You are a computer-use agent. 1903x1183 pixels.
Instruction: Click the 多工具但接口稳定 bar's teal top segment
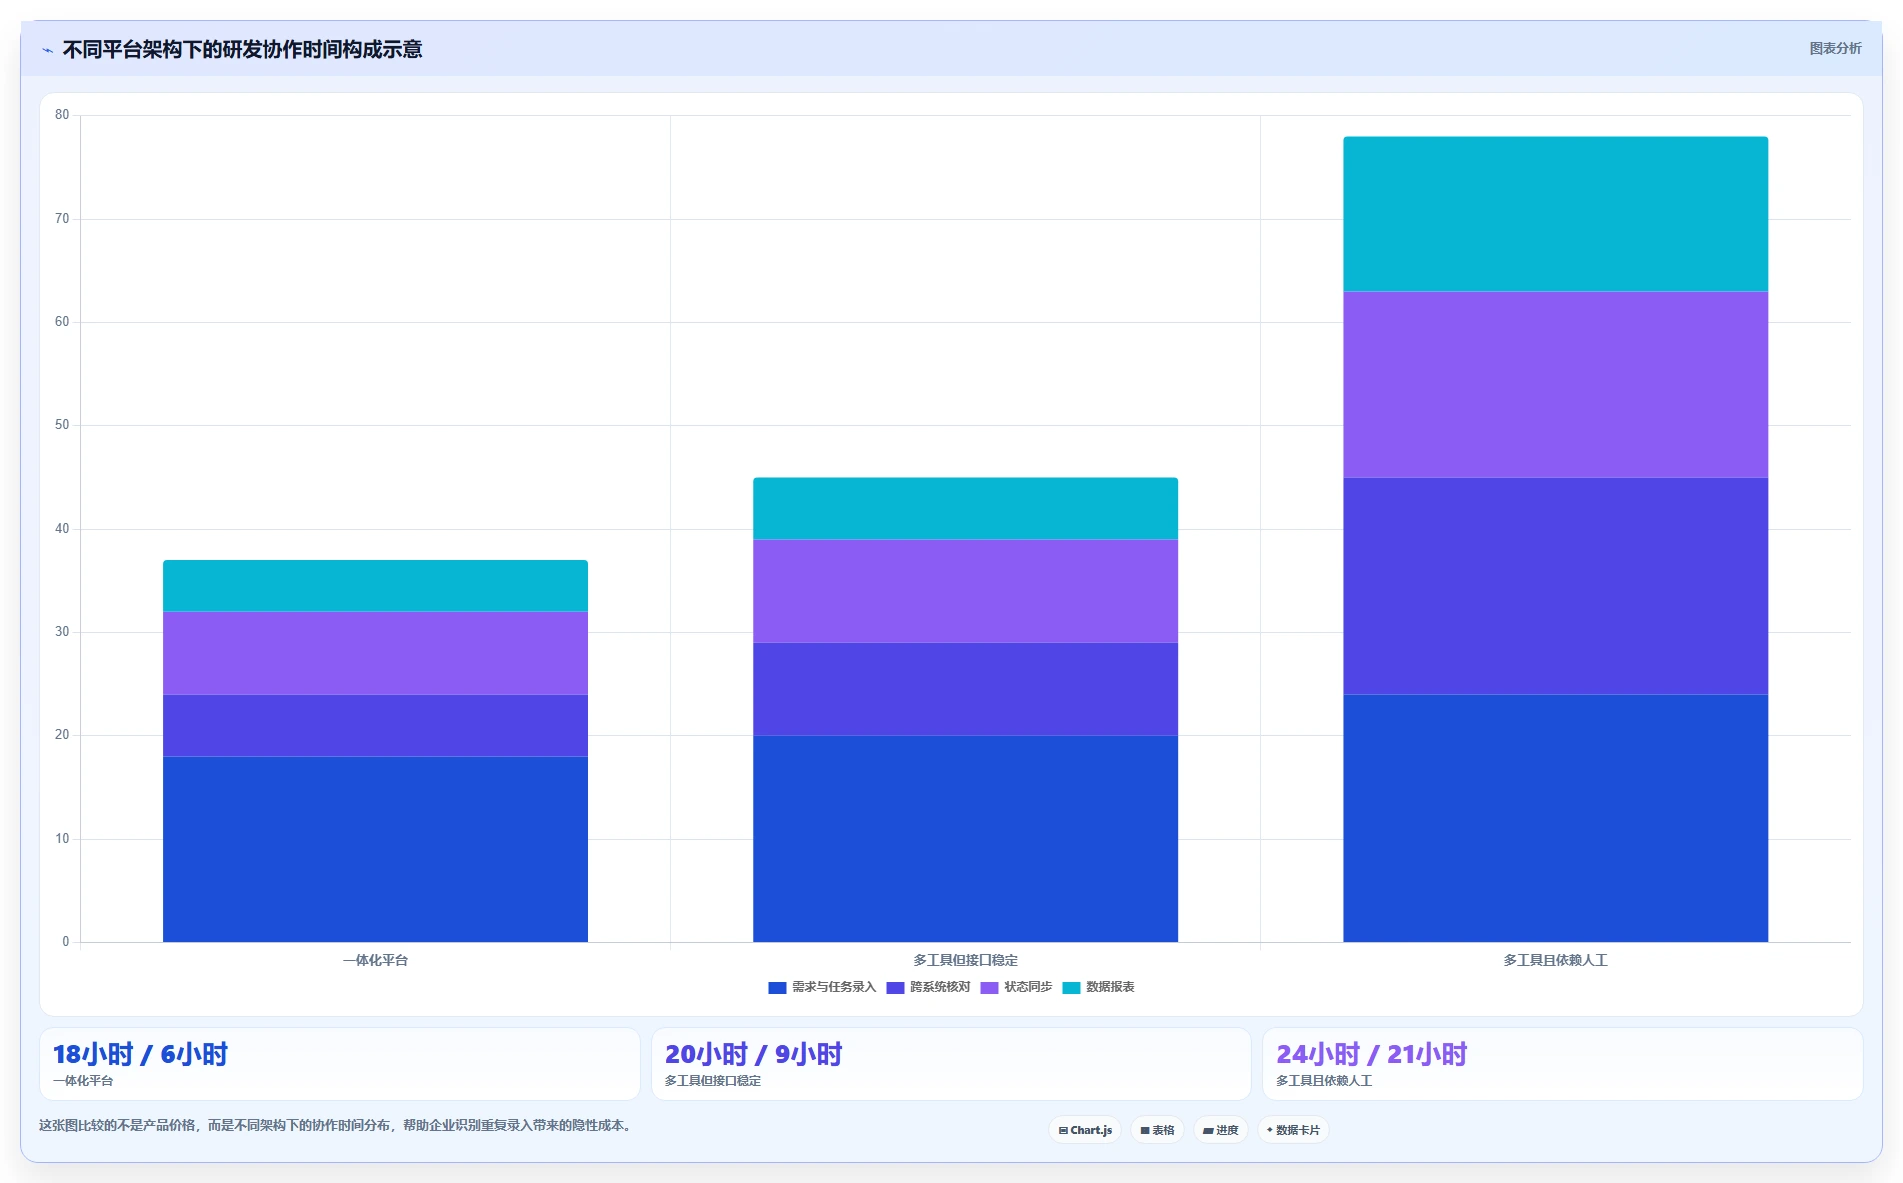coord(965,509)
